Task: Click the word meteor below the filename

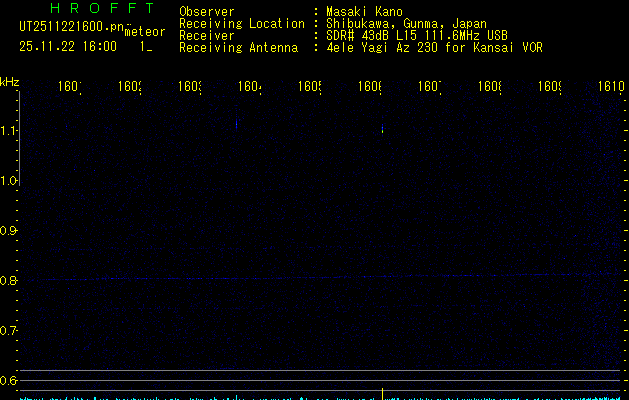Action: [145, 32]
